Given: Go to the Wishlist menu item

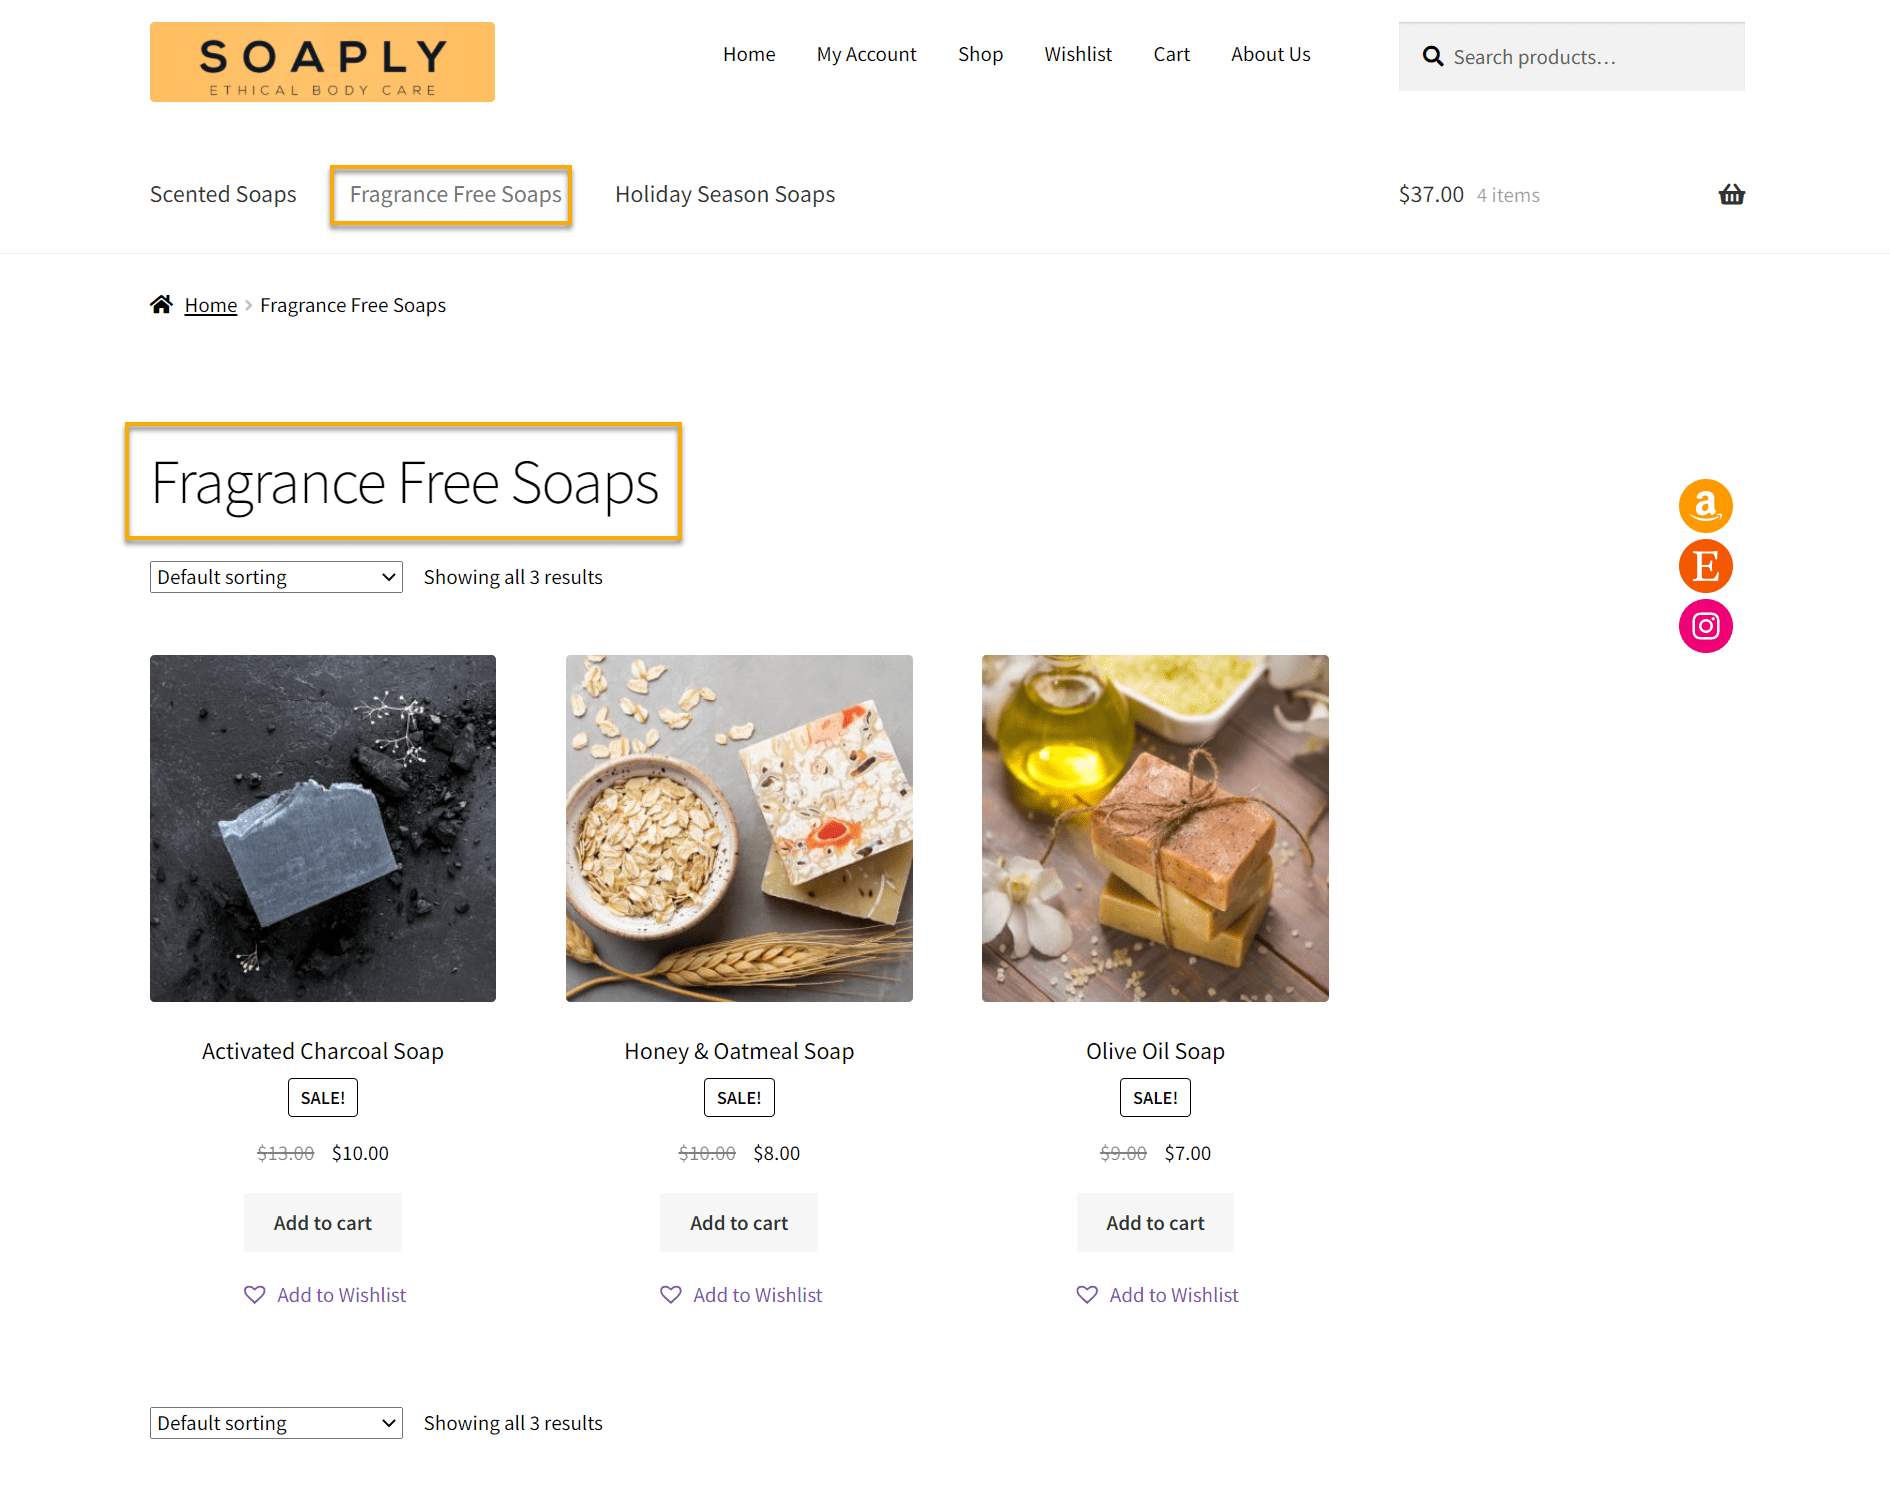Looking at the screenshot, I should click(x=1078, y=54).
